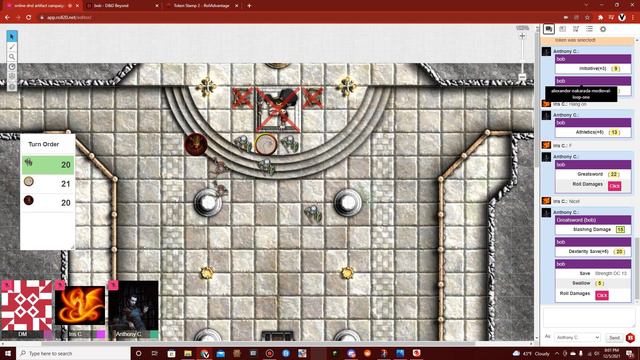Select the dark red demon token on map
Image resolution: width=640 pixels, height=360 pixels.
click(x=196, y=144)
